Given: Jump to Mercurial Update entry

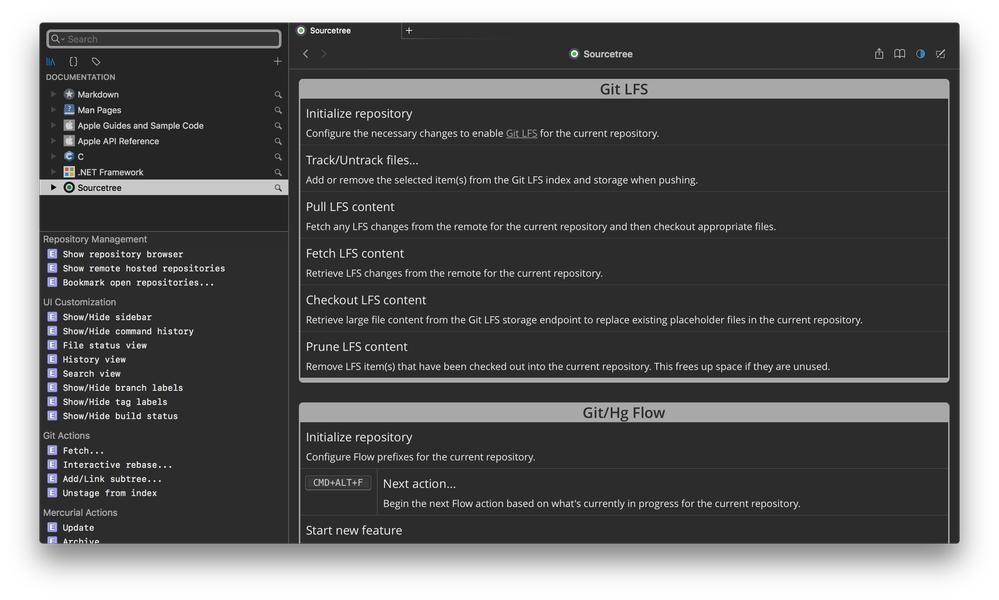Looking at the screenshot, I should 78,527.
